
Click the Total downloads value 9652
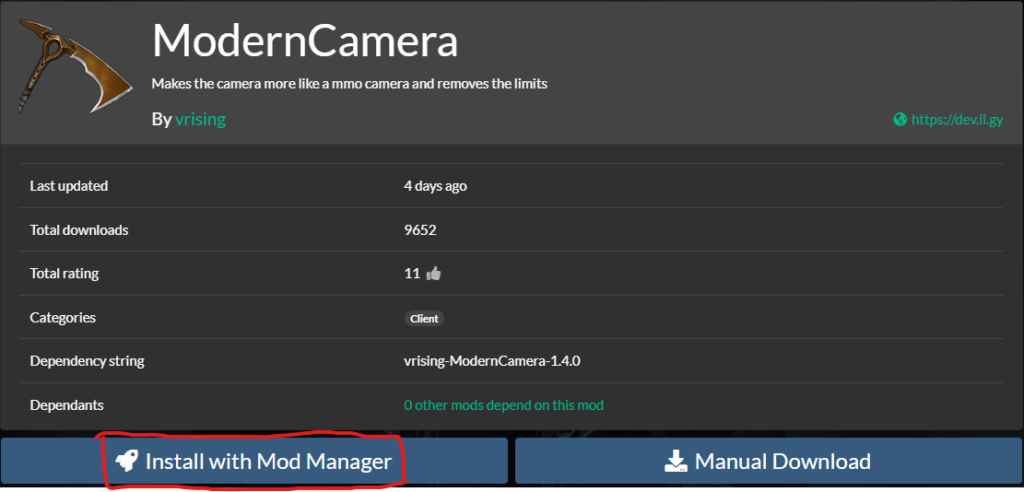pos(421,230)
